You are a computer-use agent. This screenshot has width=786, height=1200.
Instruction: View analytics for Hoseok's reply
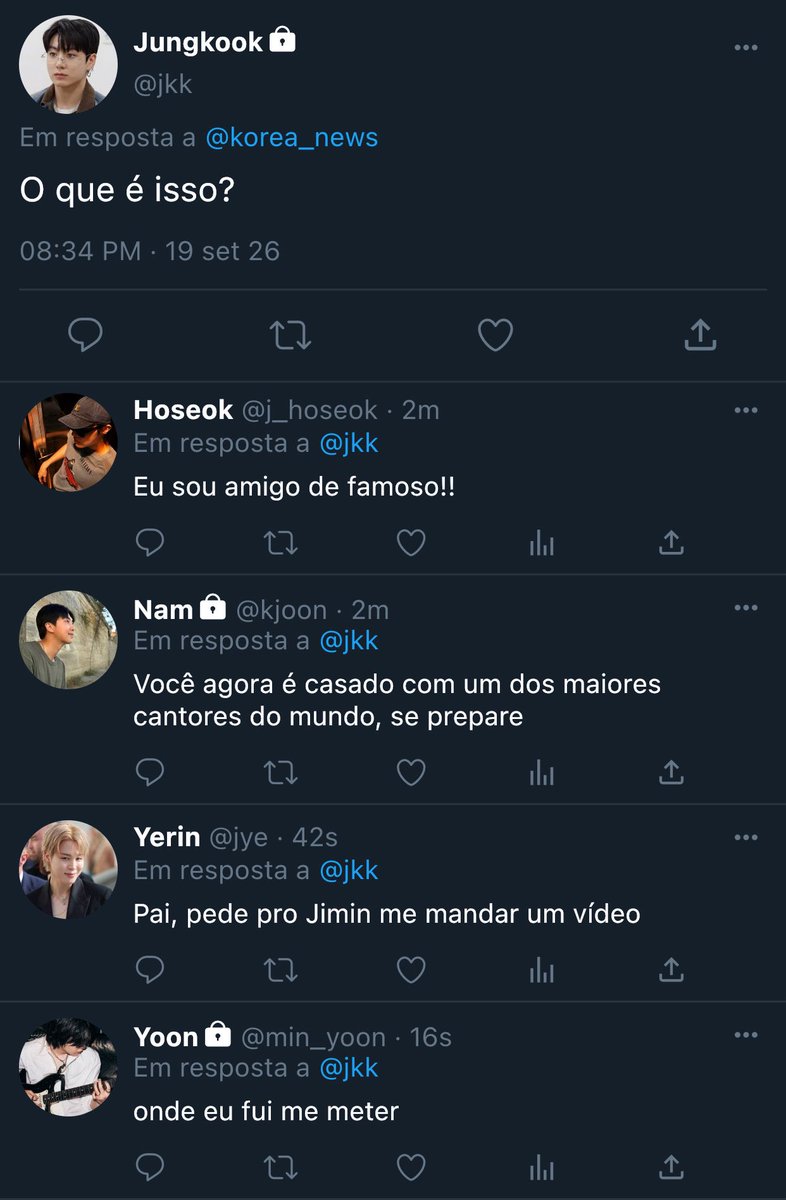pyautogui.click(x=541, y=543)
